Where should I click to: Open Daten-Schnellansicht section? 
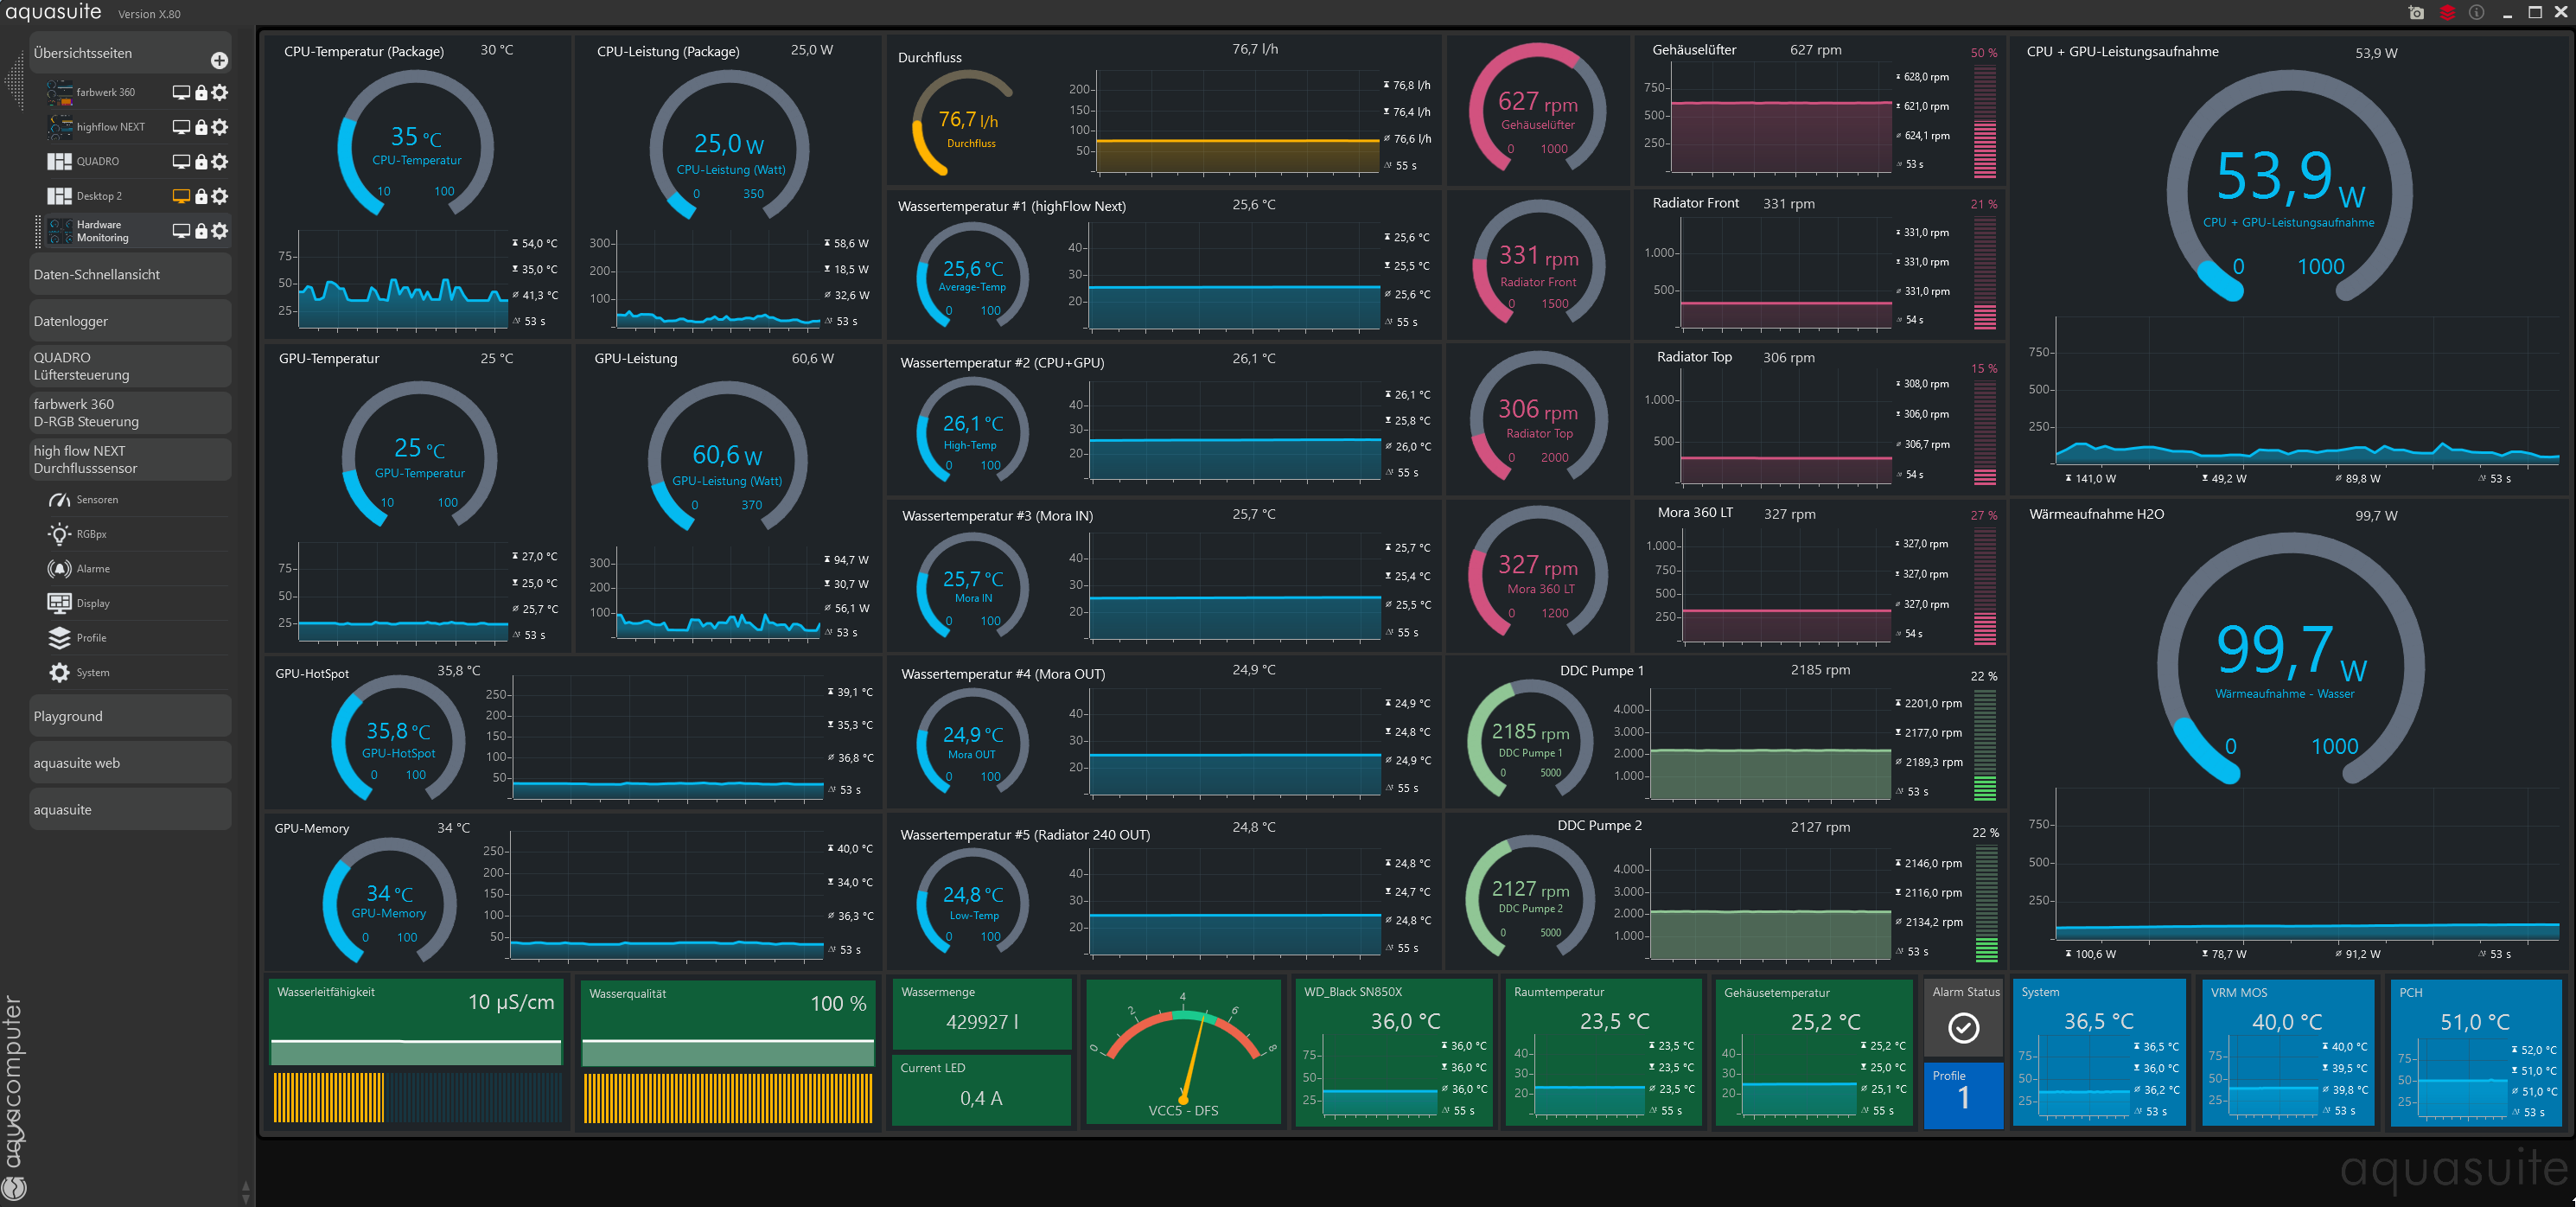pos(130,274)
